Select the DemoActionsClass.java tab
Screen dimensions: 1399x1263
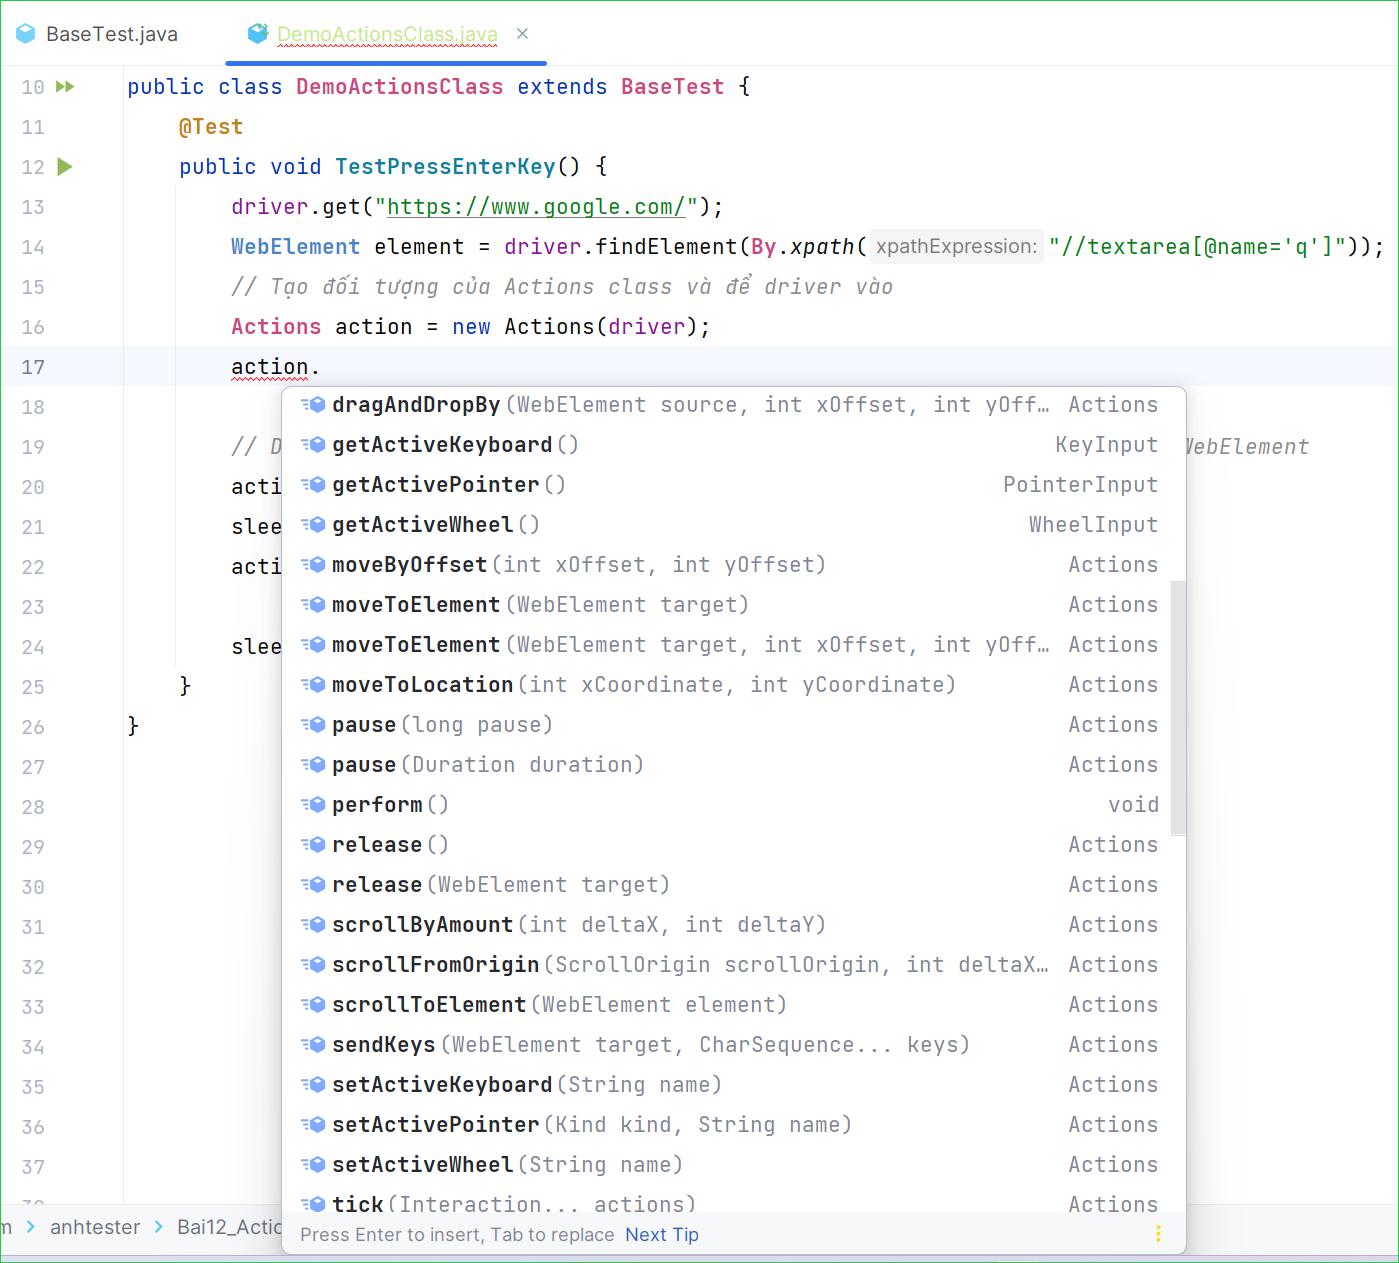387,34
